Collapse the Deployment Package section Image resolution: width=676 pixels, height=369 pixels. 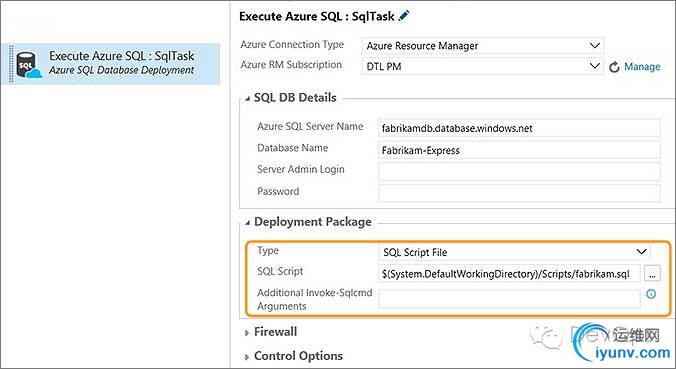click(247, 223)
